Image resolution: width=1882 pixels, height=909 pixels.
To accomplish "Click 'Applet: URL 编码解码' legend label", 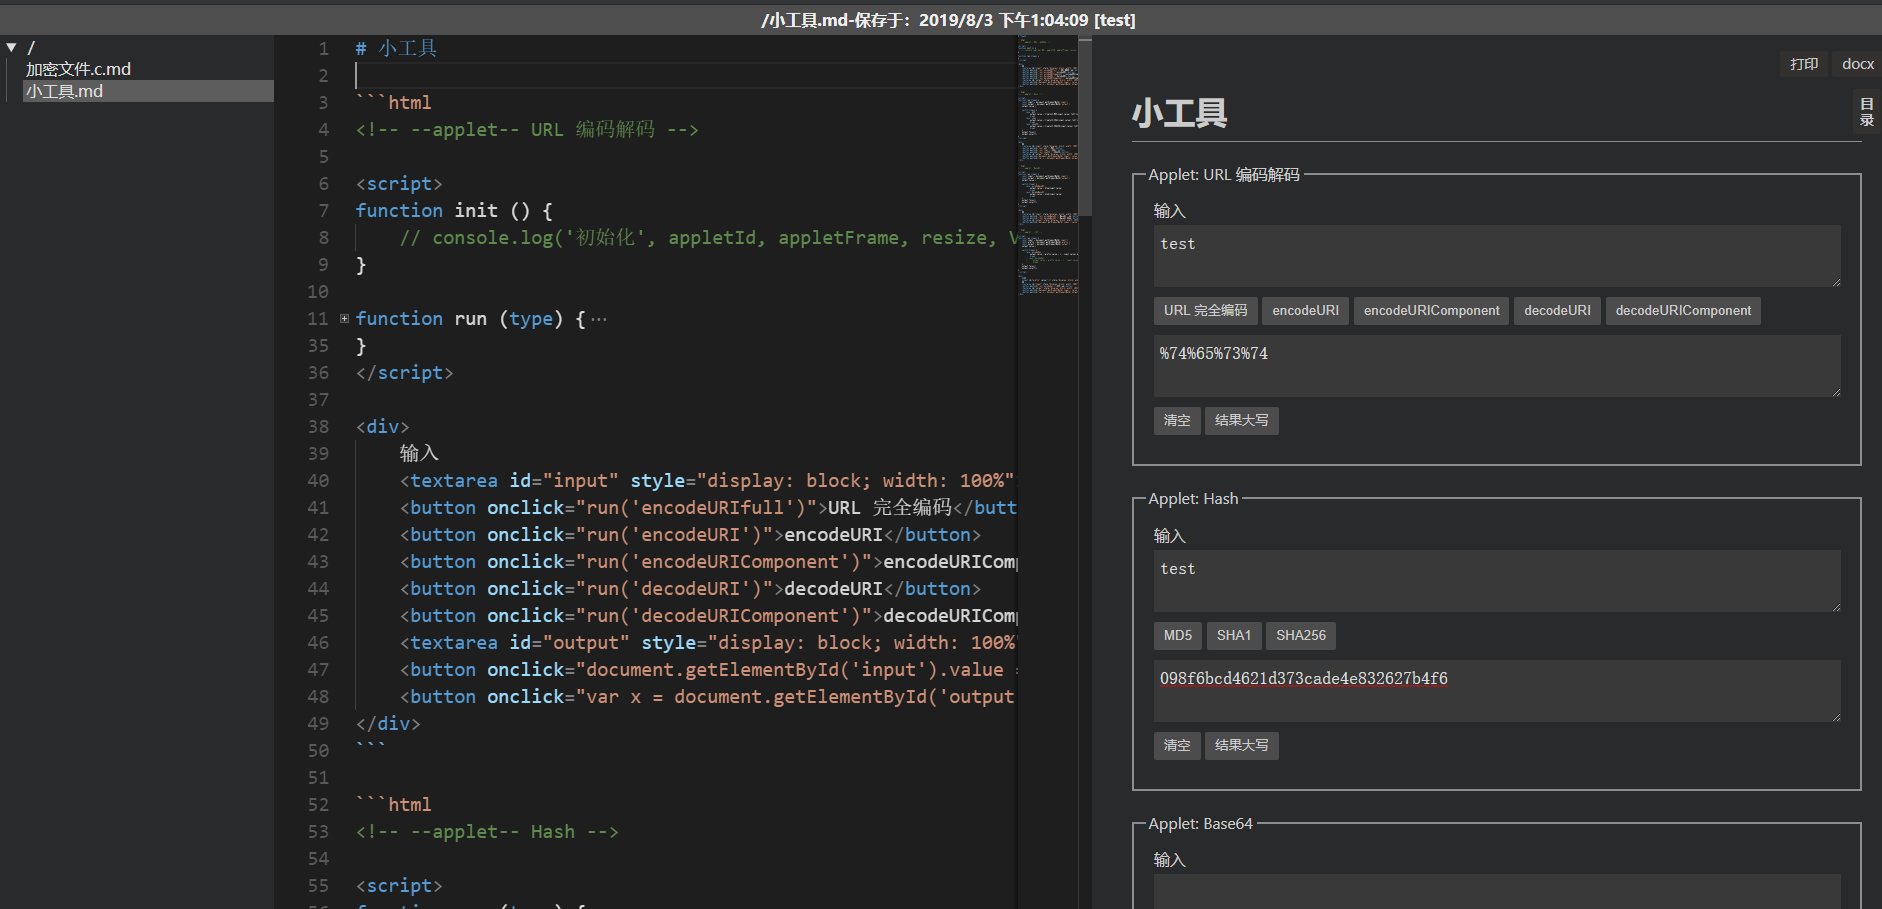I will click(1224, 175).
